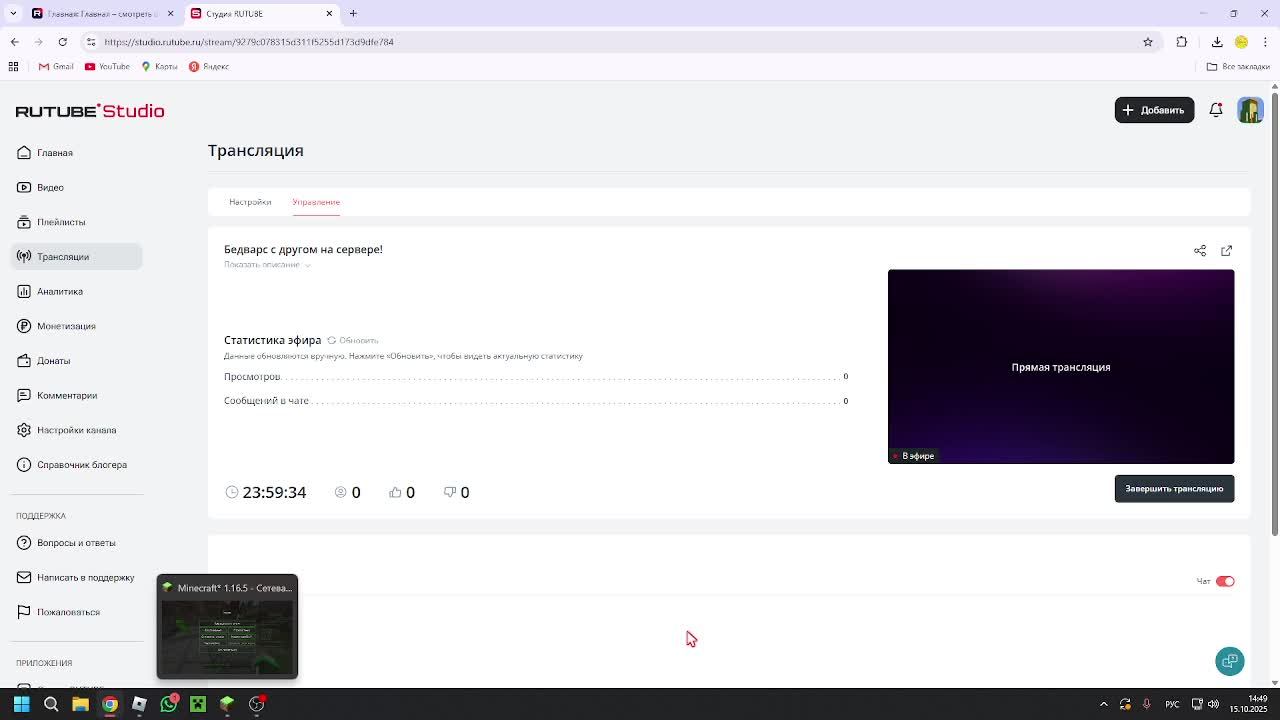
Task: Open the Chrome profile avatar
Action: pyautogui.click(x=1241, y=42)
